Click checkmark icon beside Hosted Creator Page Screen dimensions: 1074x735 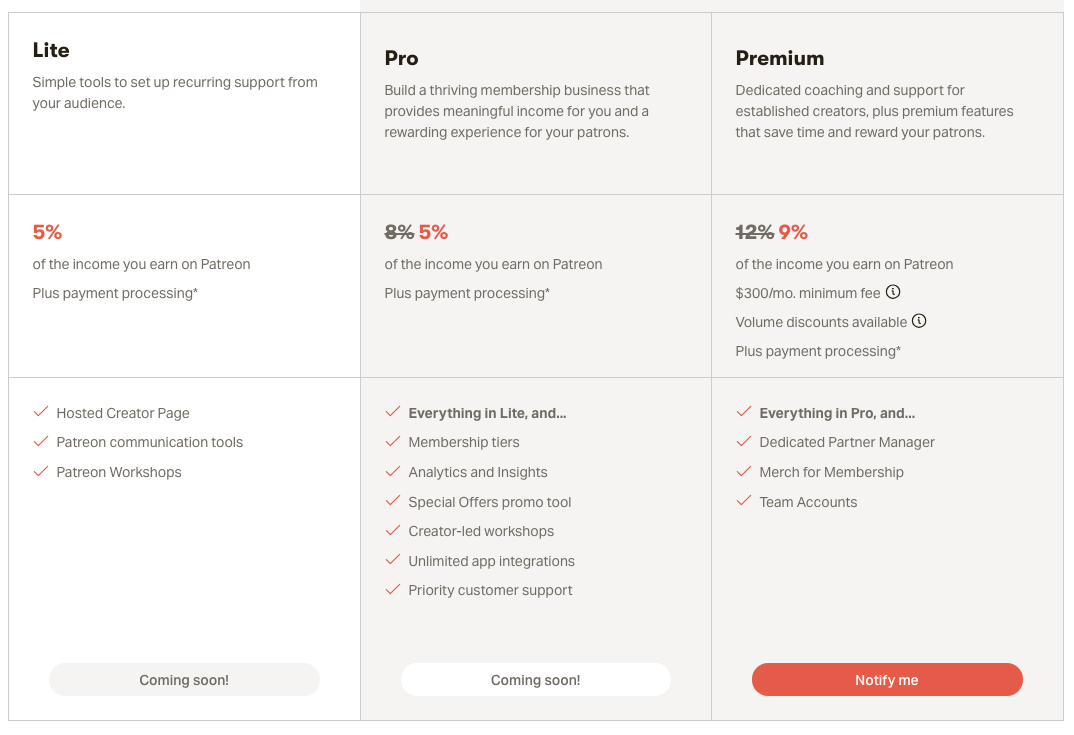click(41, 412)
